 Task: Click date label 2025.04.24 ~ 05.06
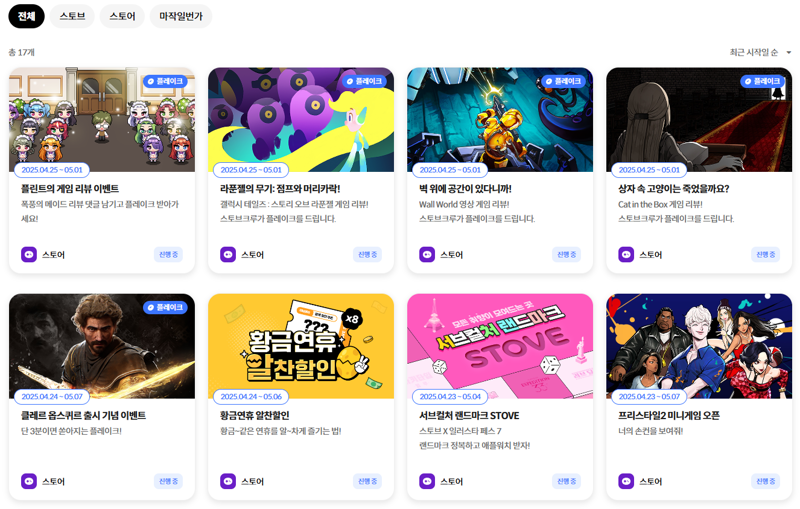click(x=251, y=396)
